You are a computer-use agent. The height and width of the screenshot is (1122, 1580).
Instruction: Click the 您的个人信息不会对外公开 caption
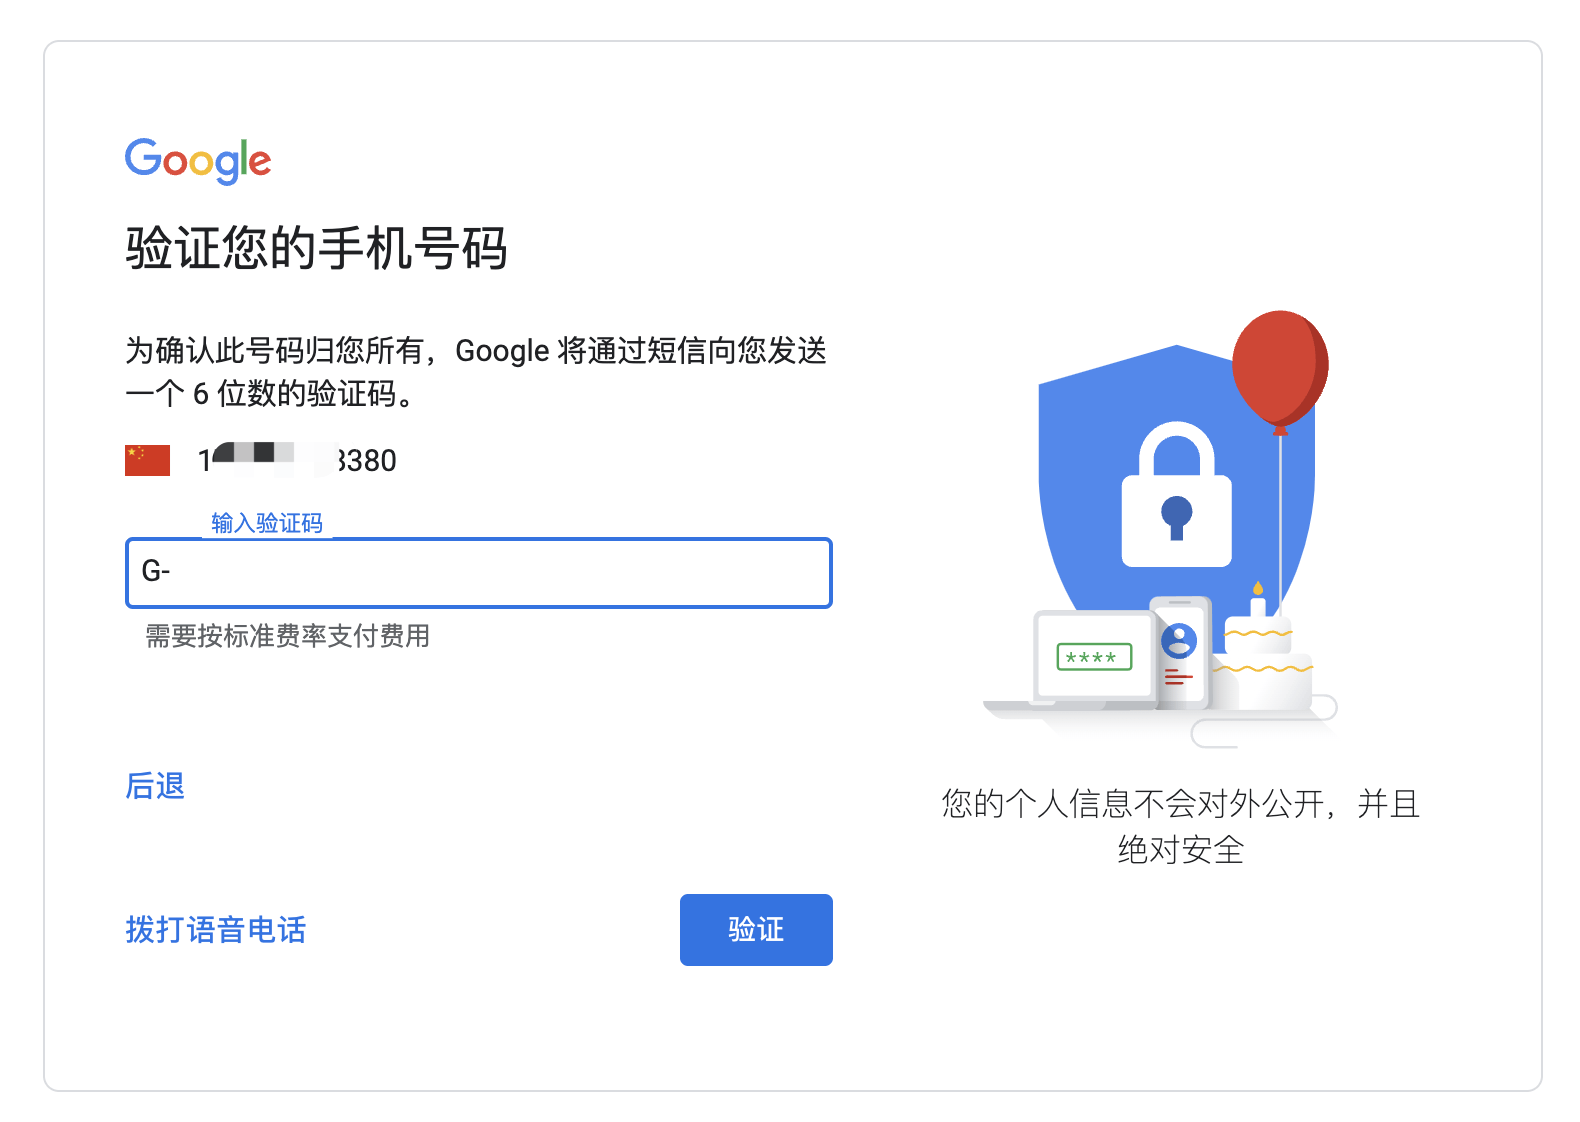click(1180, 827)
